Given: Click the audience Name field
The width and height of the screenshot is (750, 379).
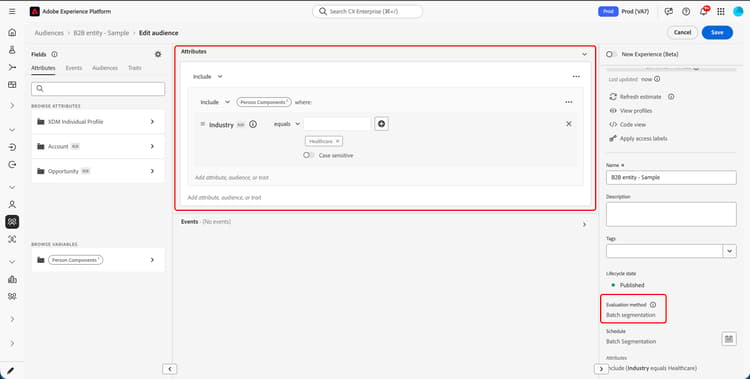Looking at the screenshot, I should point(671,177).
